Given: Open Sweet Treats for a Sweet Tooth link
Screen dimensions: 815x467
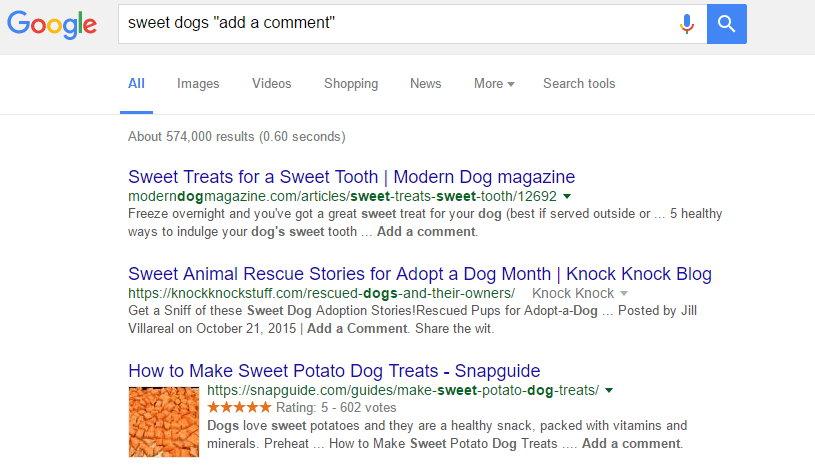Looking at the screenshot, I should coord(351,177).
